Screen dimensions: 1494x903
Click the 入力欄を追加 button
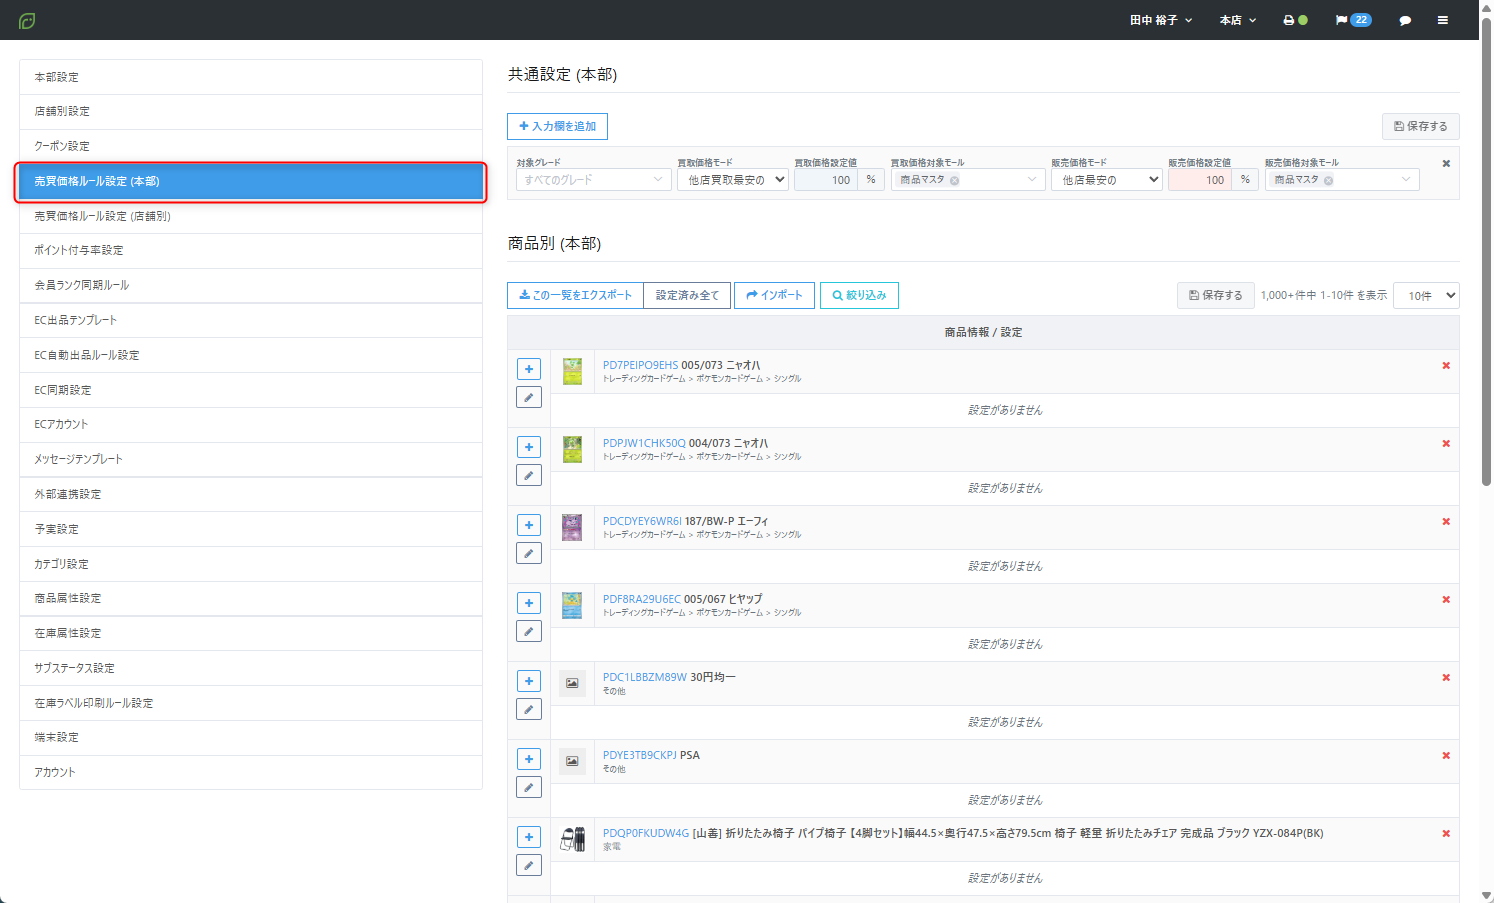(x=557, y=126)
